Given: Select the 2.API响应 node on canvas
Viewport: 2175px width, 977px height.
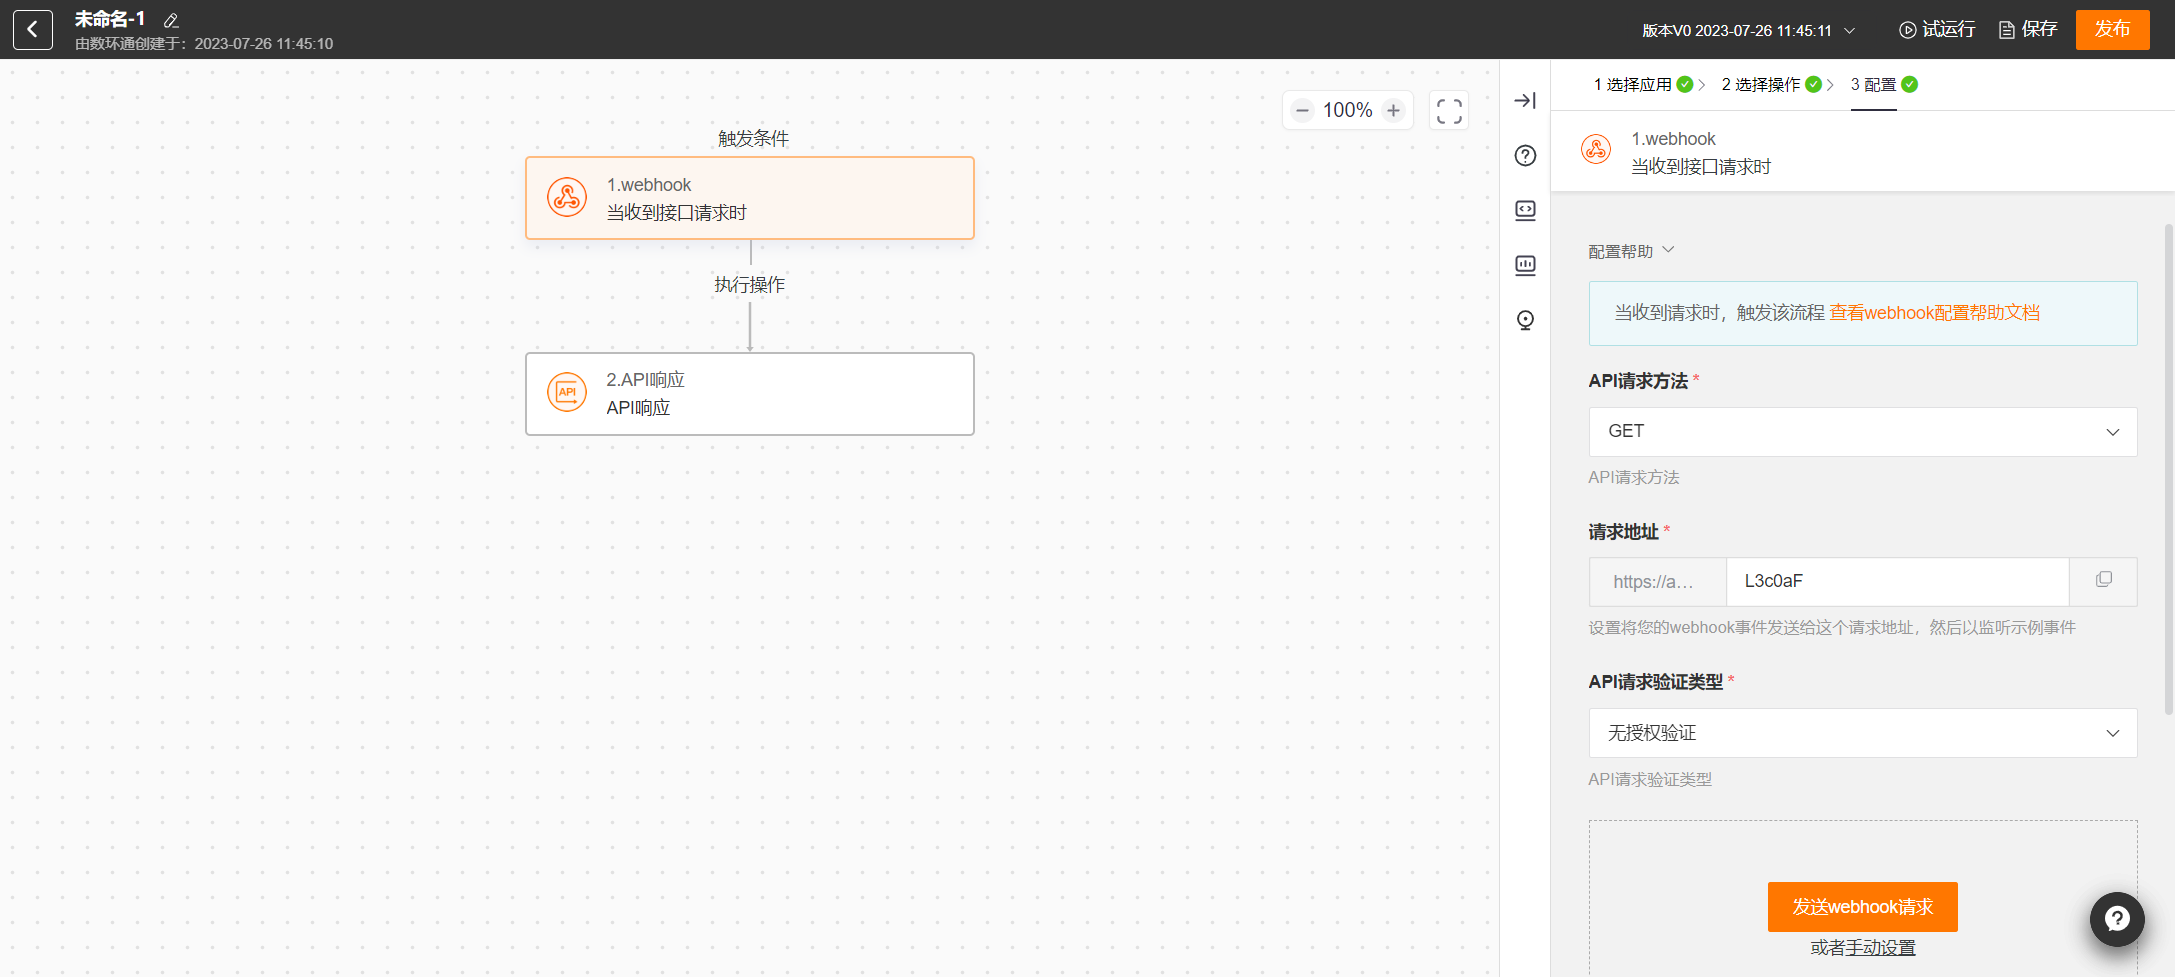Looking at the screenshot, I should [x=749, y=394].
